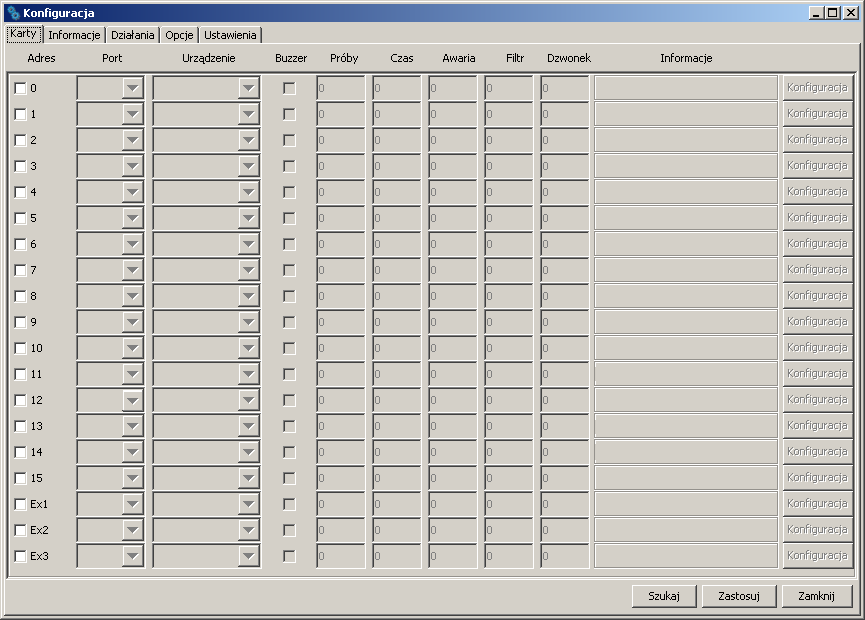Toggle the Buzzer checkbox in row 1
The height and width of the screenshot is (620, 865).
(289, 114)
